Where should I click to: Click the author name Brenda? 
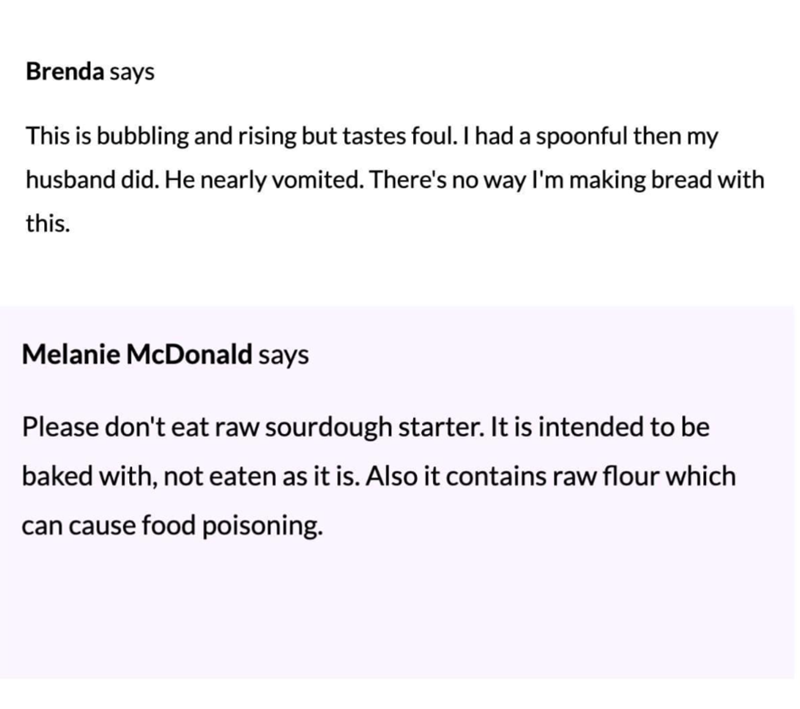point(65,74)
